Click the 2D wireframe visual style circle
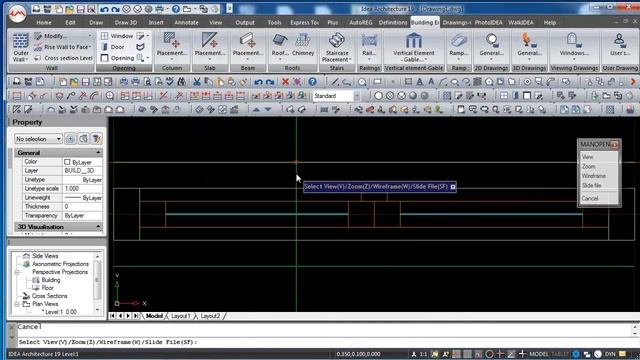 pyautogui.click(x=378, y=96)
